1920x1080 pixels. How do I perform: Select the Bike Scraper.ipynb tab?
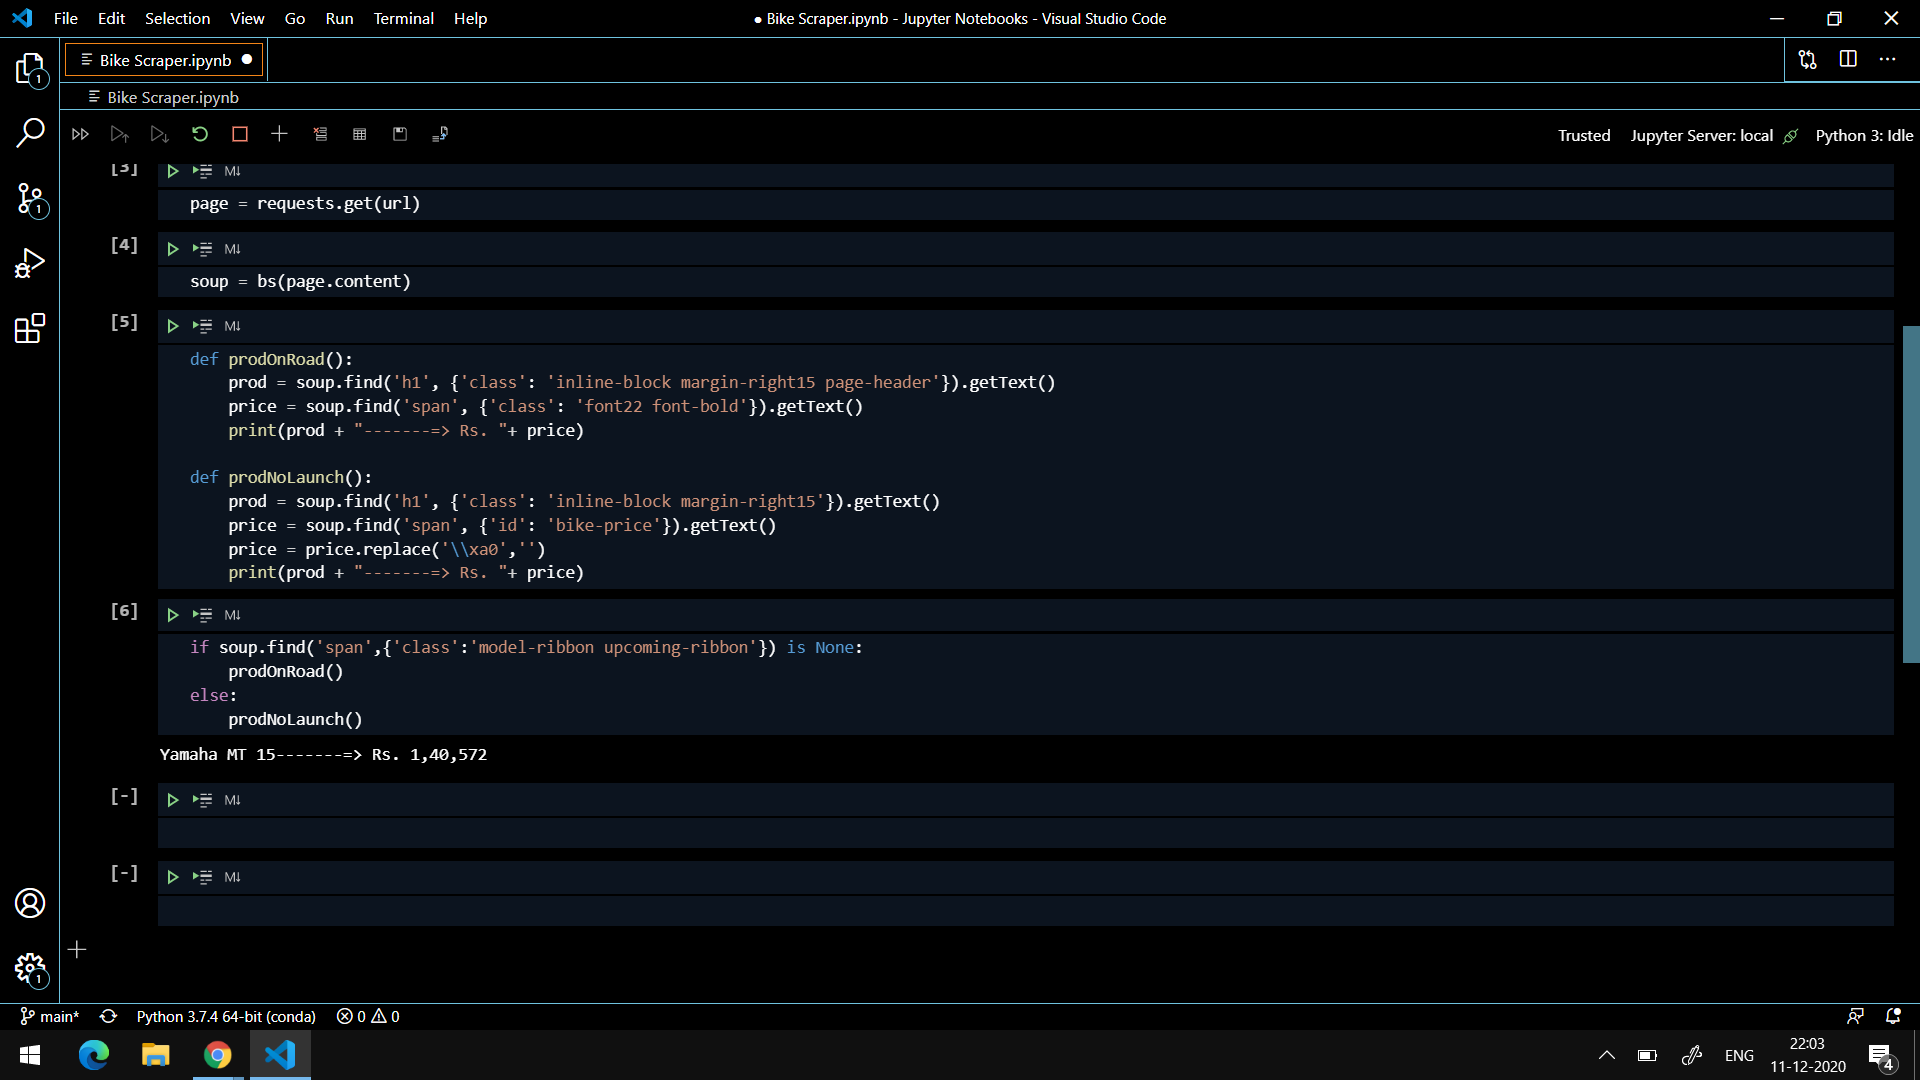coord(165,60)
